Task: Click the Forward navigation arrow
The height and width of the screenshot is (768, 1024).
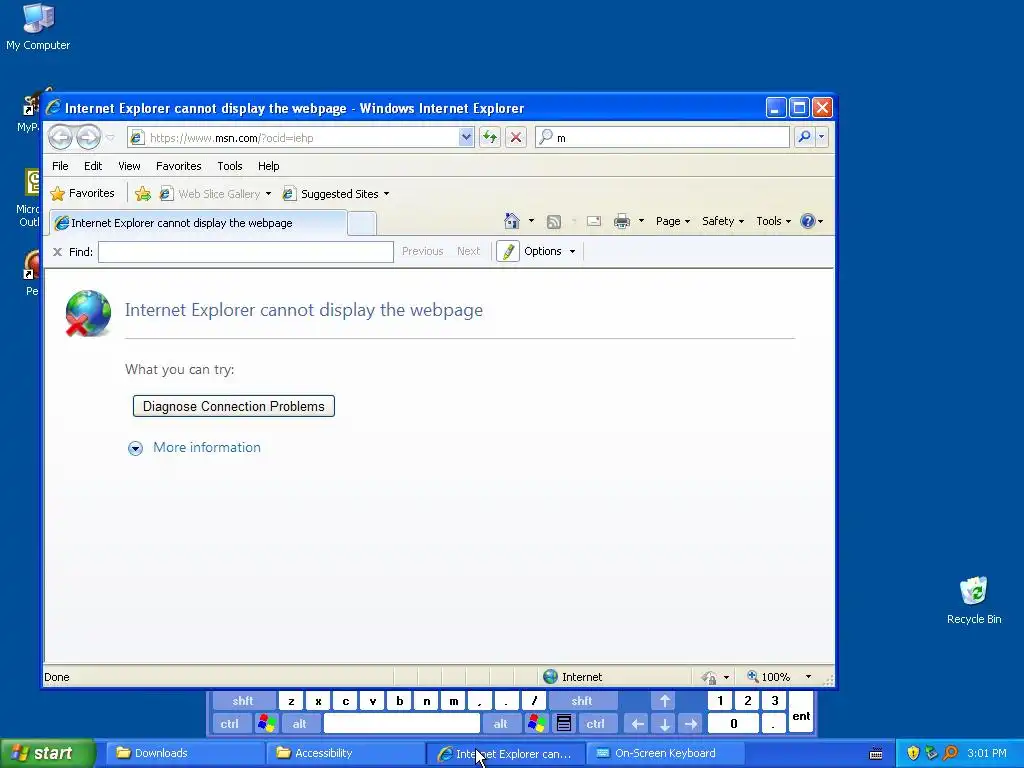Action: tap(88, 137)
